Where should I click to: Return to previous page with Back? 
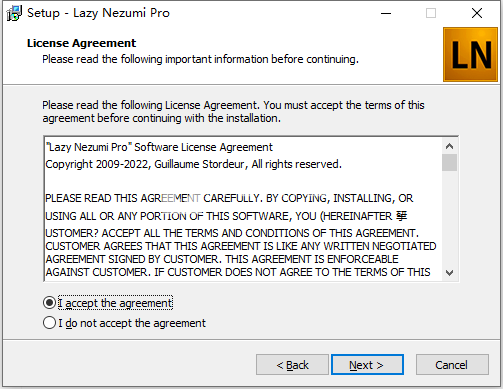[292, 365]
